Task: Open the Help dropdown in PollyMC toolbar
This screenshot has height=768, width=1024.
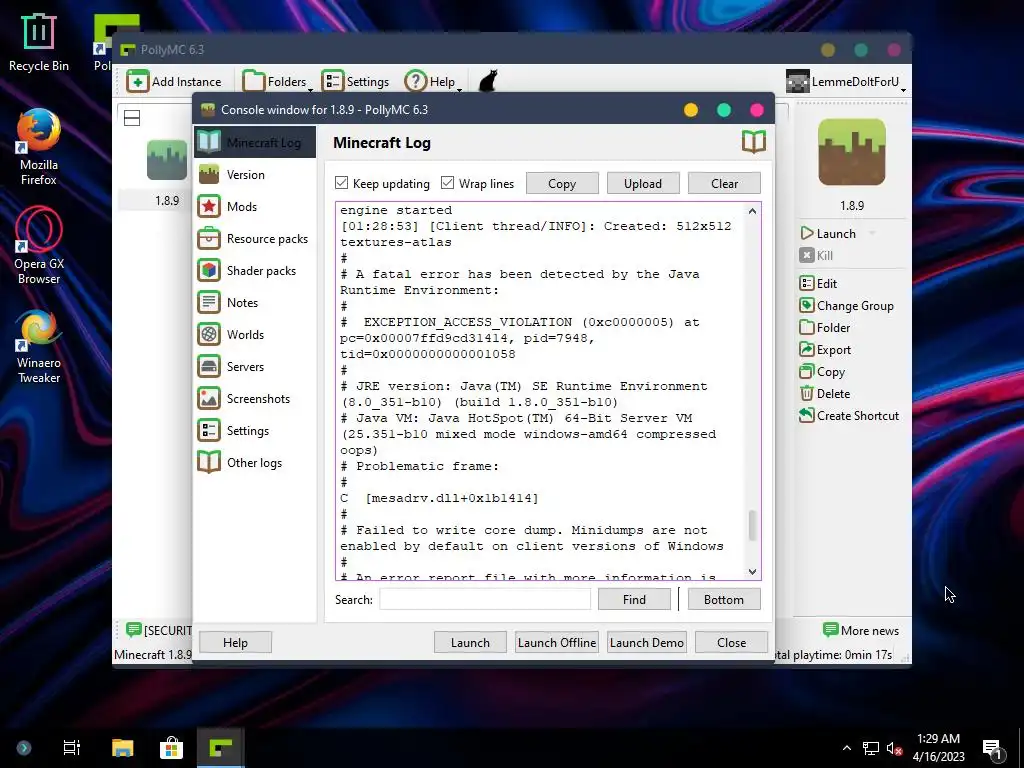Action: point(433,82)
